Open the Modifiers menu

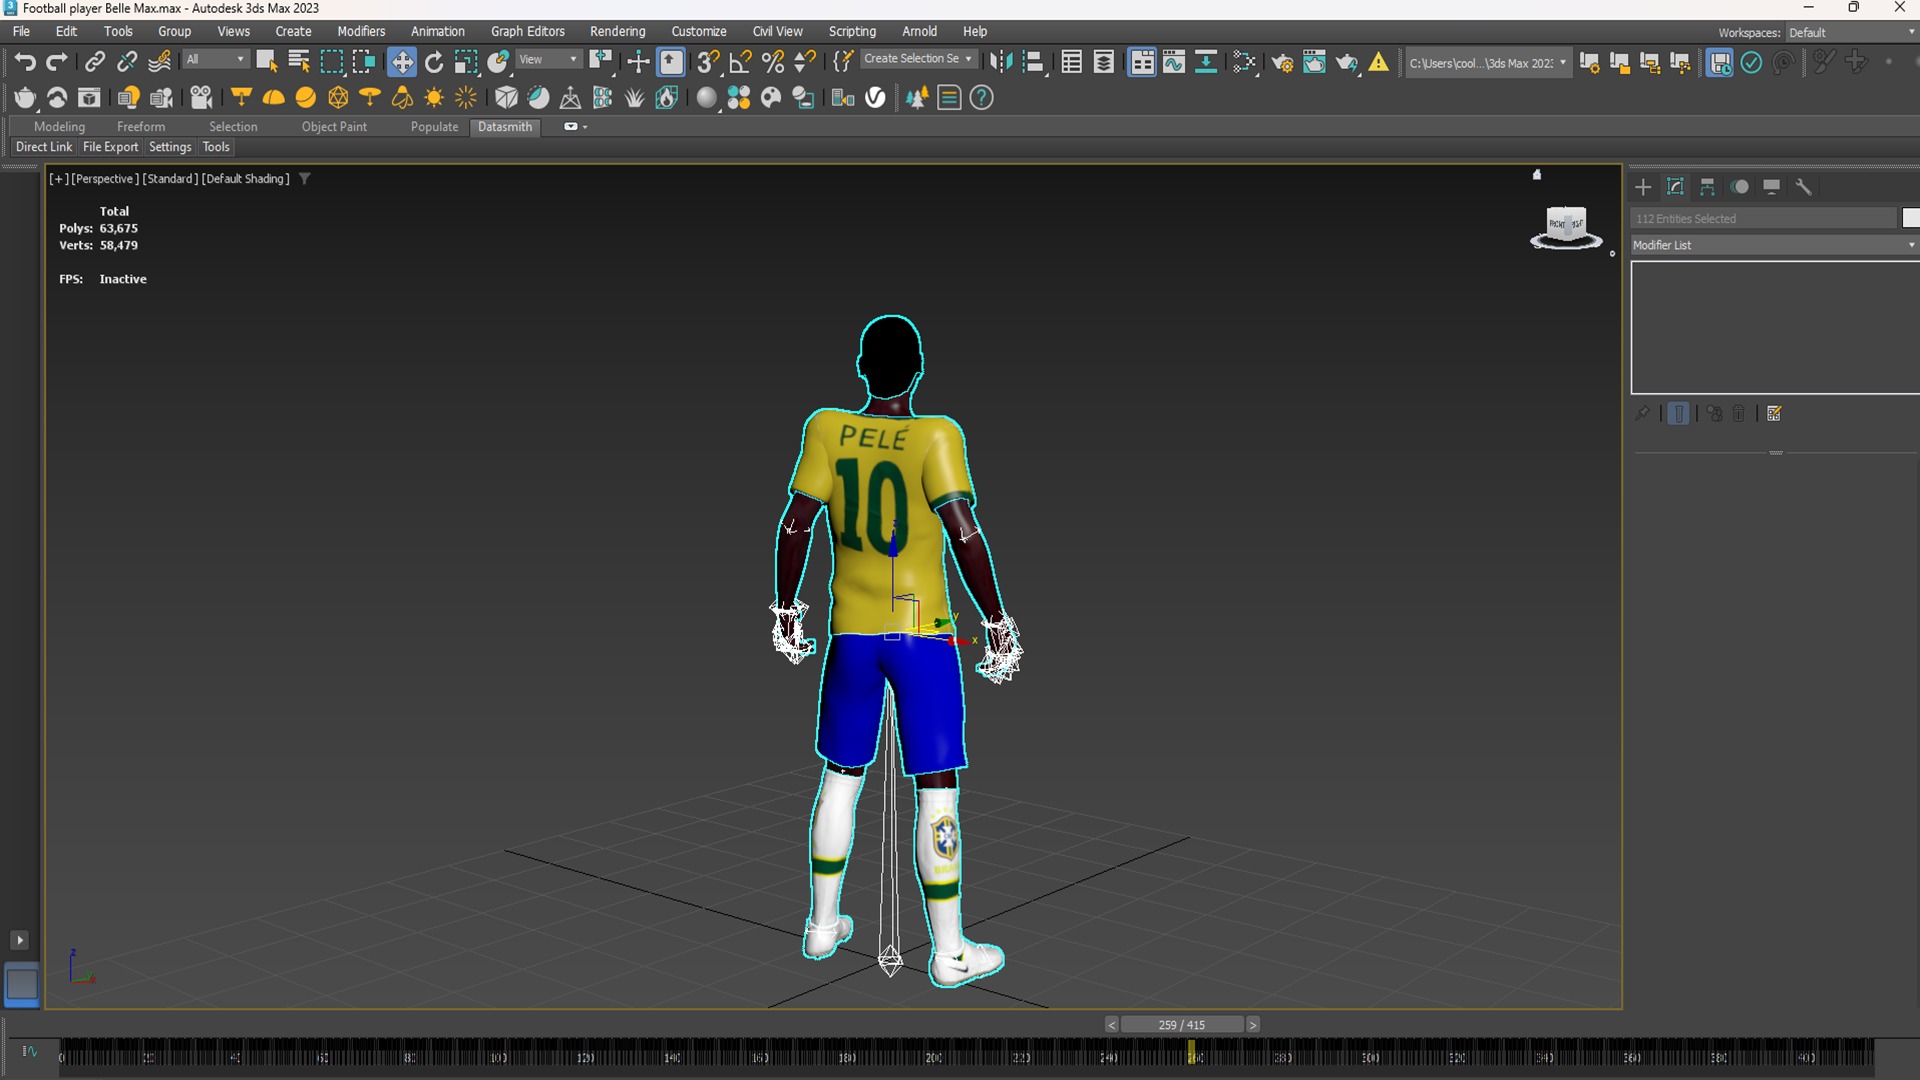361,31
